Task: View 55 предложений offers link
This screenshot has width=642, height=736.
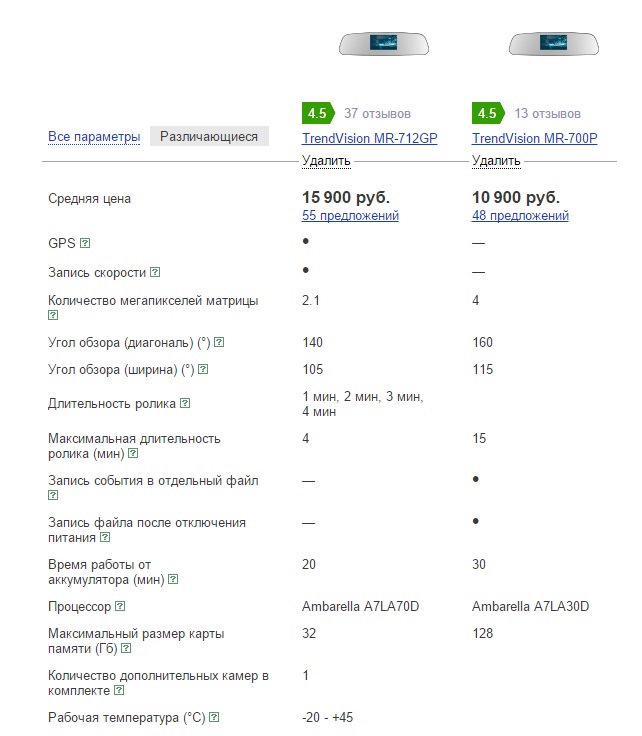Action: 350,216
